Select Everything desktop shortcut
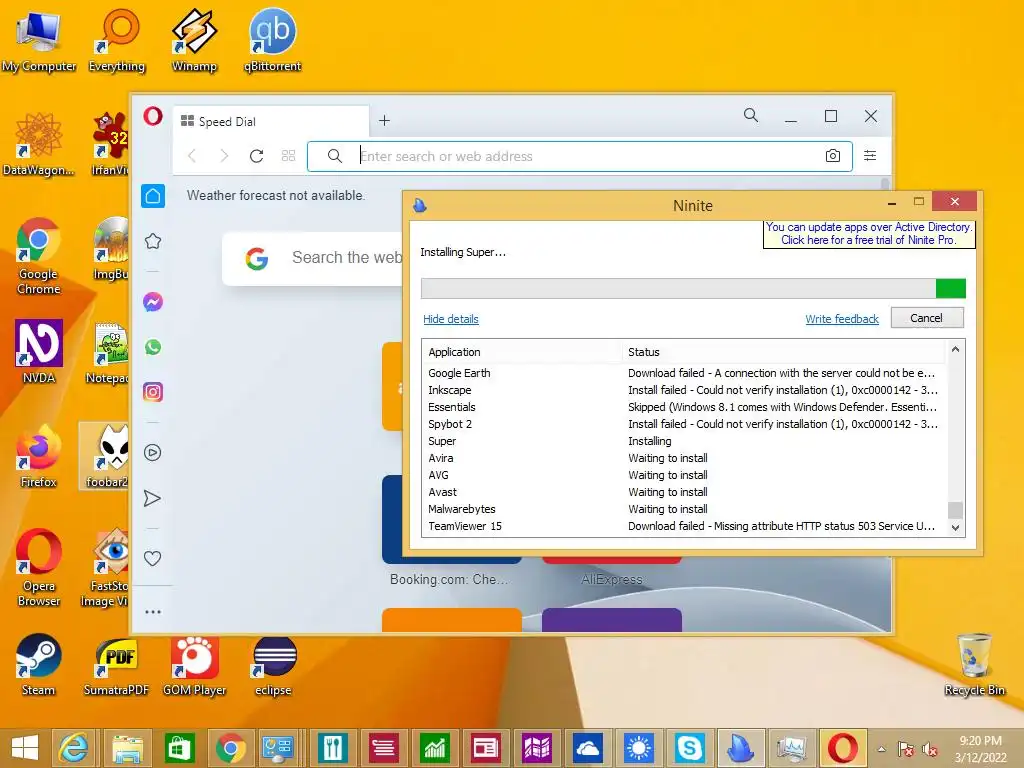This screenshot has height=768, width=1024. pyautogui.click(x=117, y=40)
